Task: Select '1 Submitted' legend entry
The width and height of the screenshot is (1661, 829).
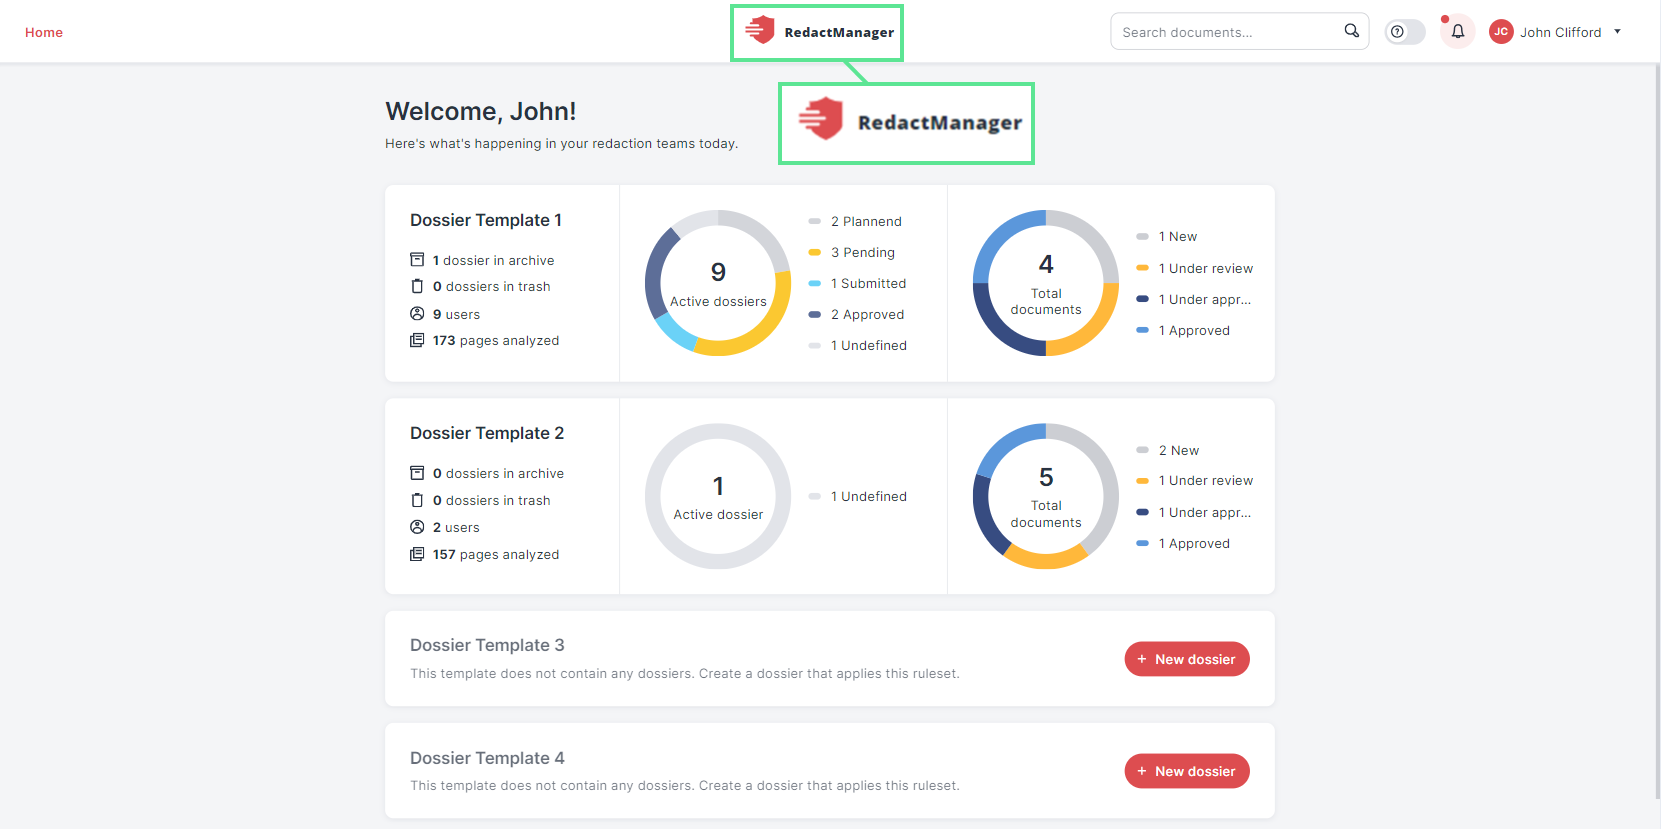Action: point(858,283)
